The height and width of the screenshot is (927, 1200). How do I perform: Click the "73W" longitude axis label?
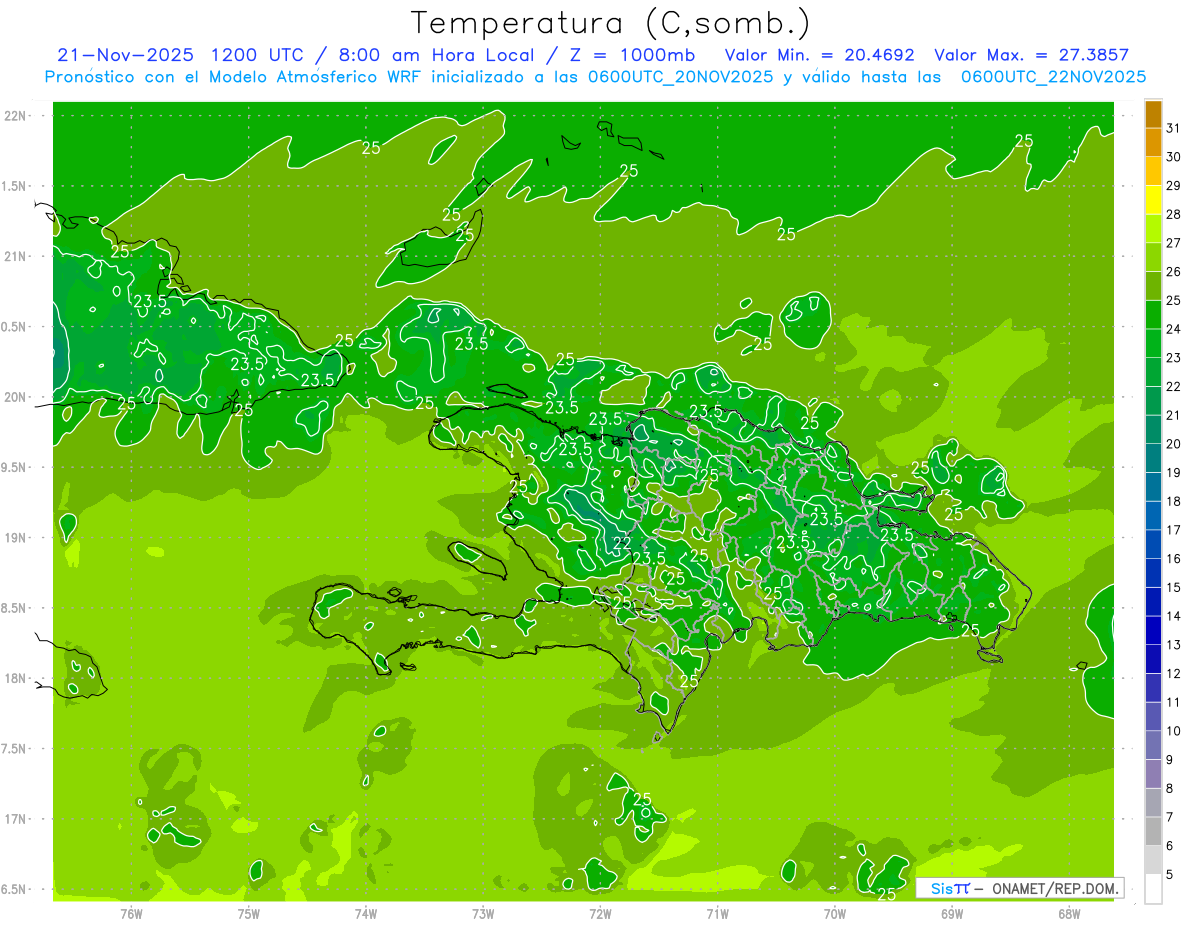[483, 913]
